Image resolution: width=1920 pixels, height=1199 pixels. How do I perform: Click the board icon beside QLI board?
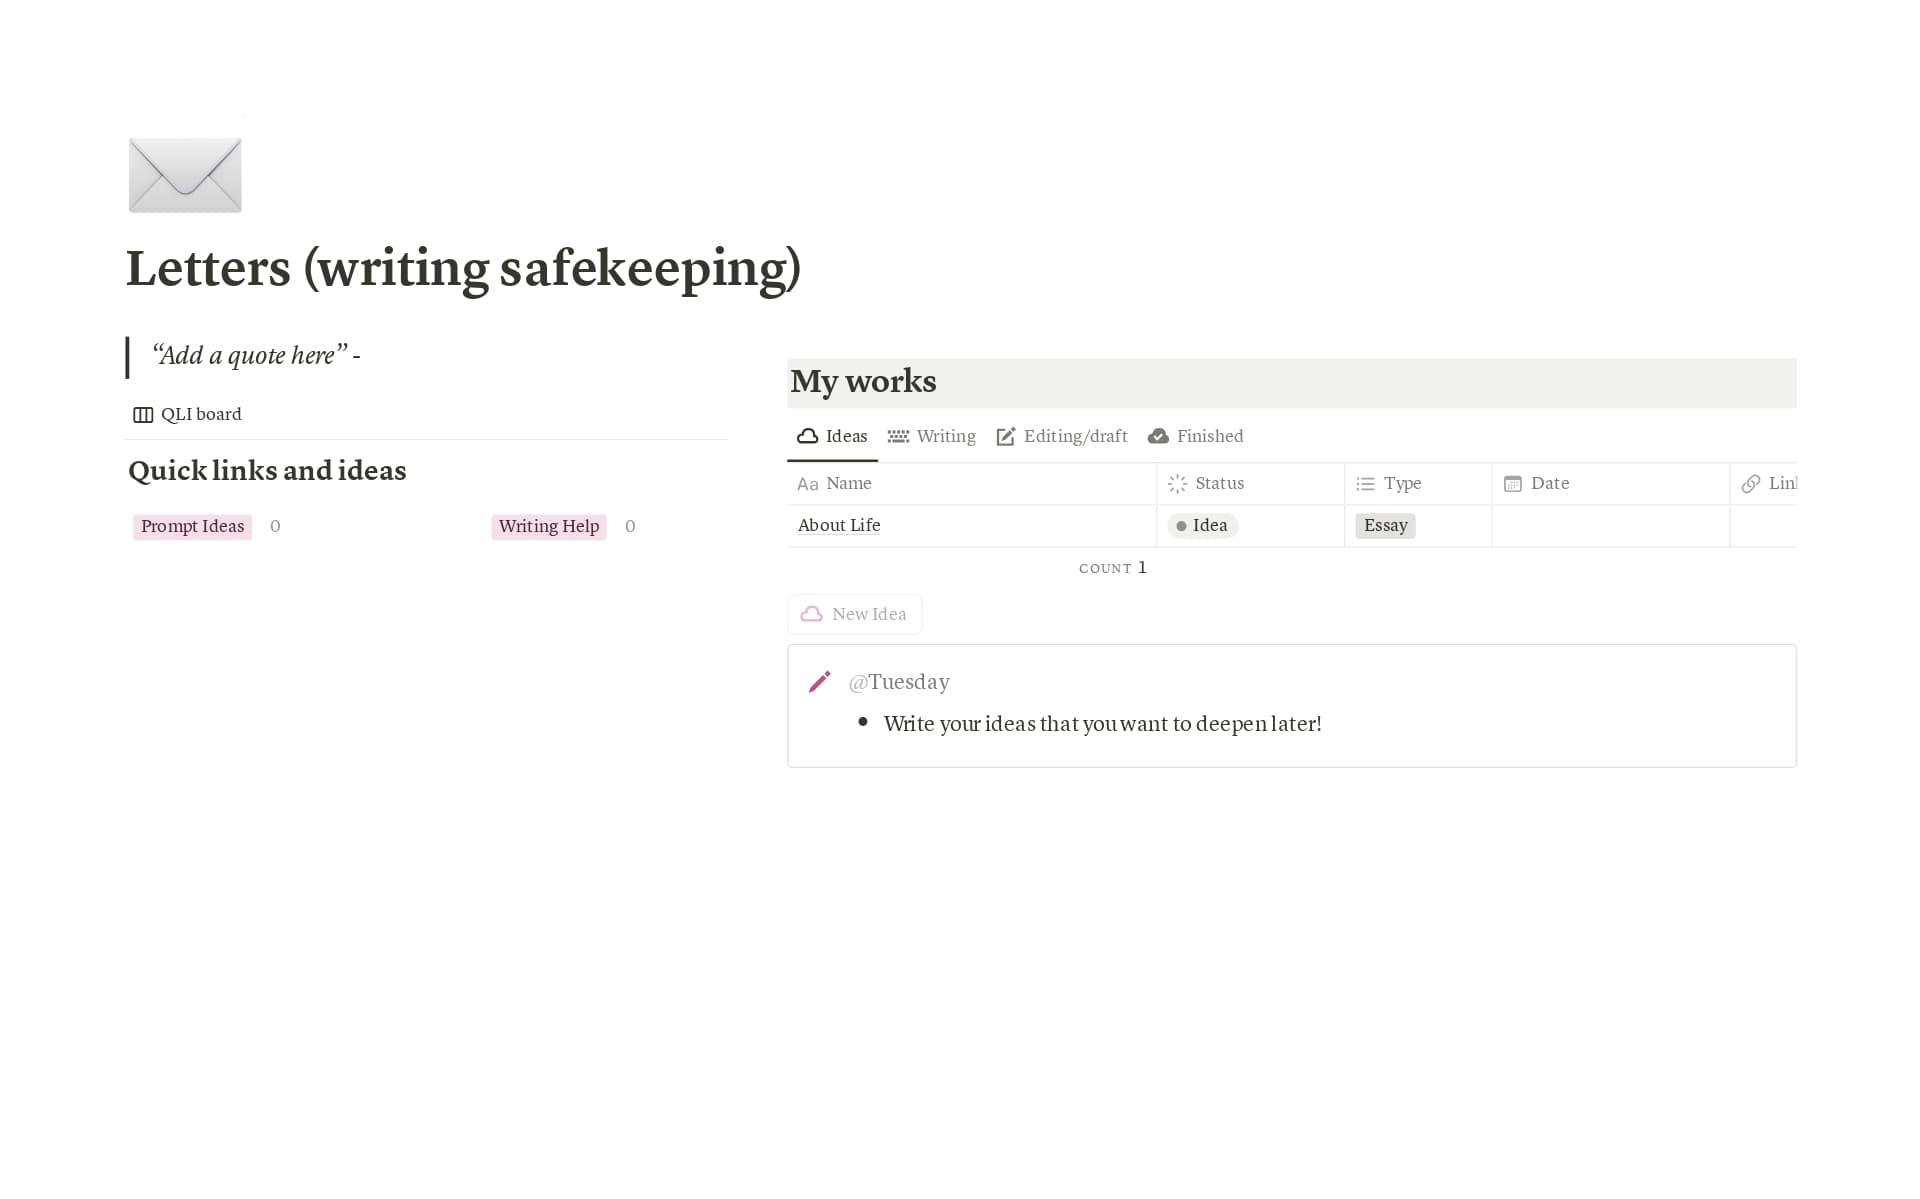click(x=141, y=413)
